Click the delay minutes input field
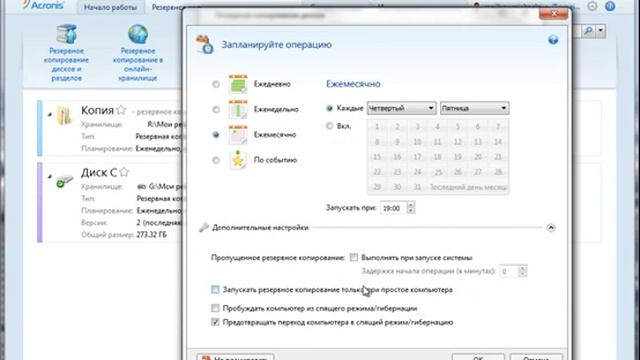 click(509, 271)
